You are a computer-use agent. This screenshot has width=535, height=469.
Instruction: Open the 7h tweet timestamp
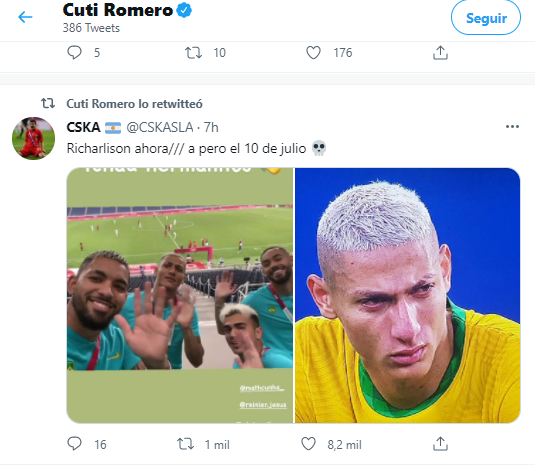coord(211,127)
